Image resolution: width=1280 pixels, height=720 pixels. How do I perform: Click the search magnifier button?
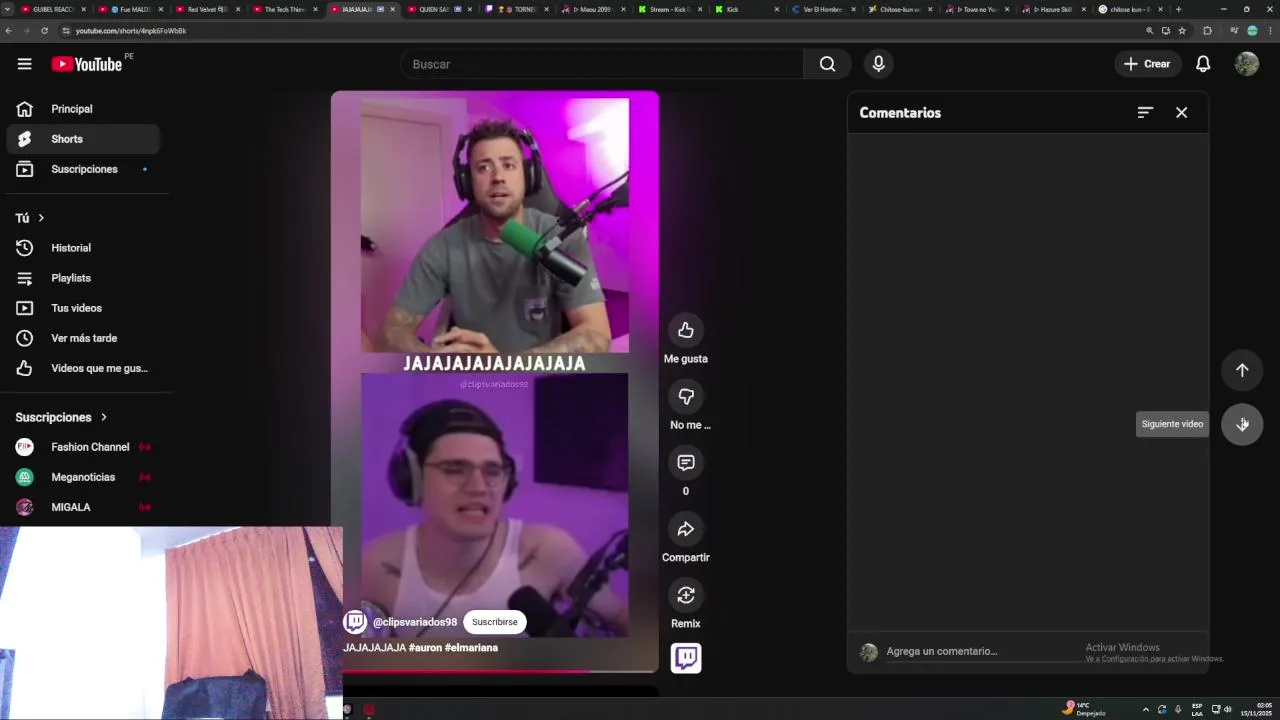[827, 64]
